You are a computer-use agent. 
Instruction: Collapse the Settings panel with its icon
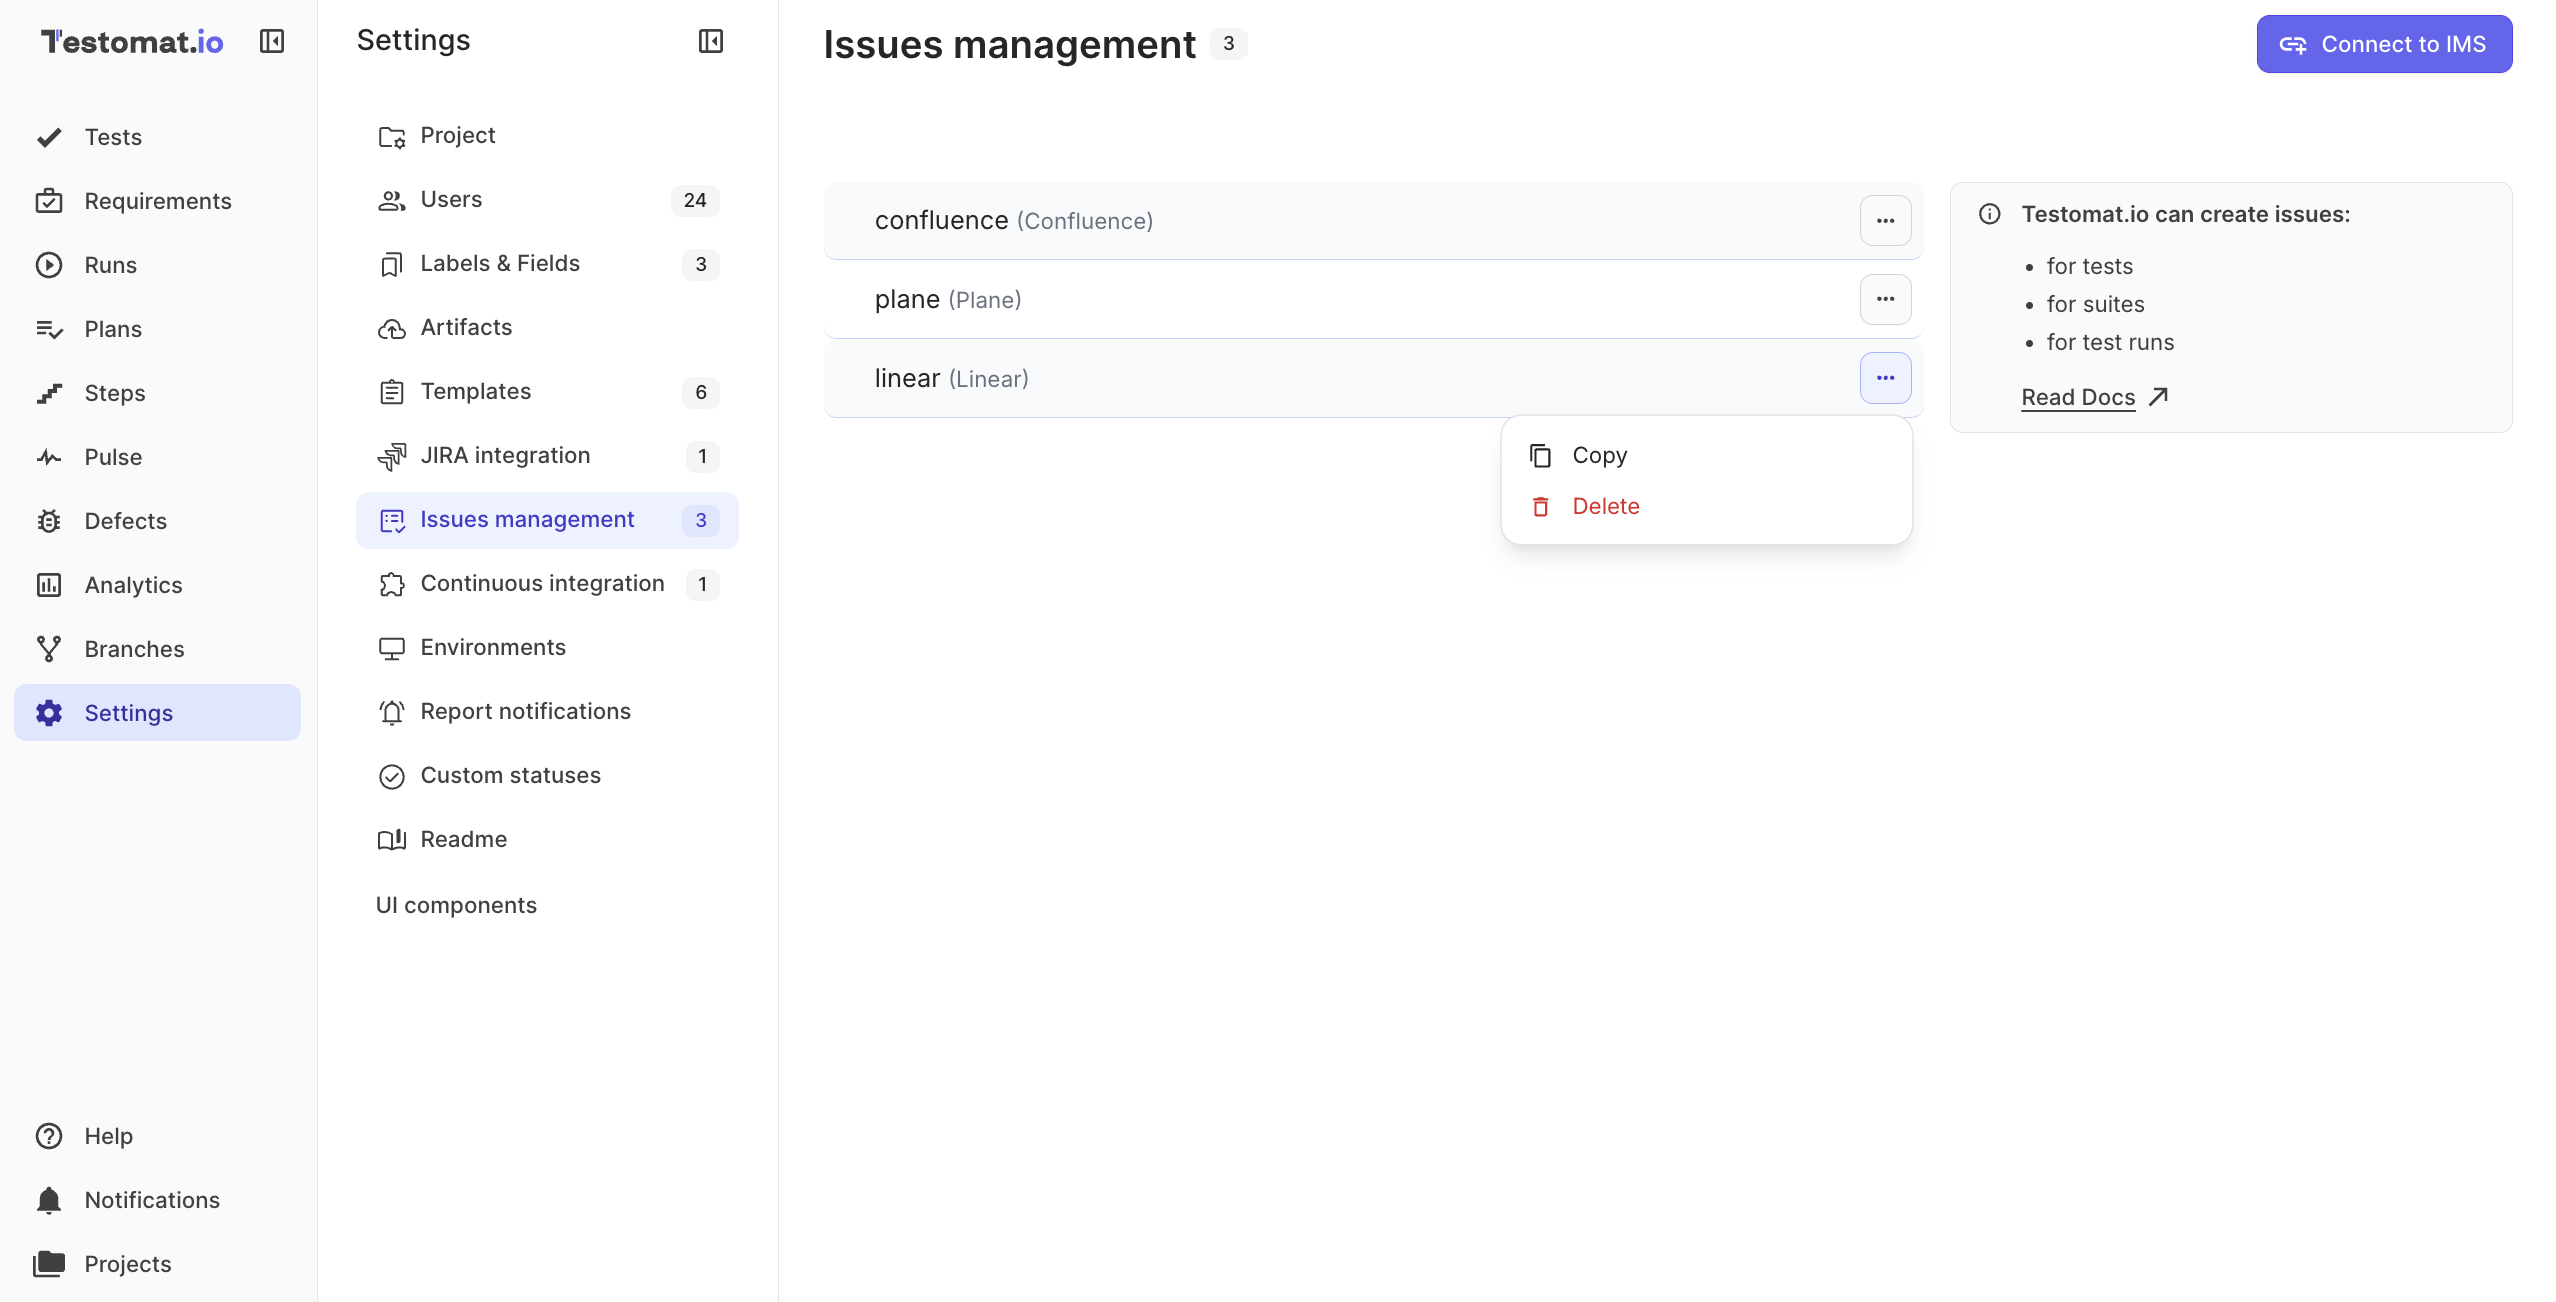[710, 41]
